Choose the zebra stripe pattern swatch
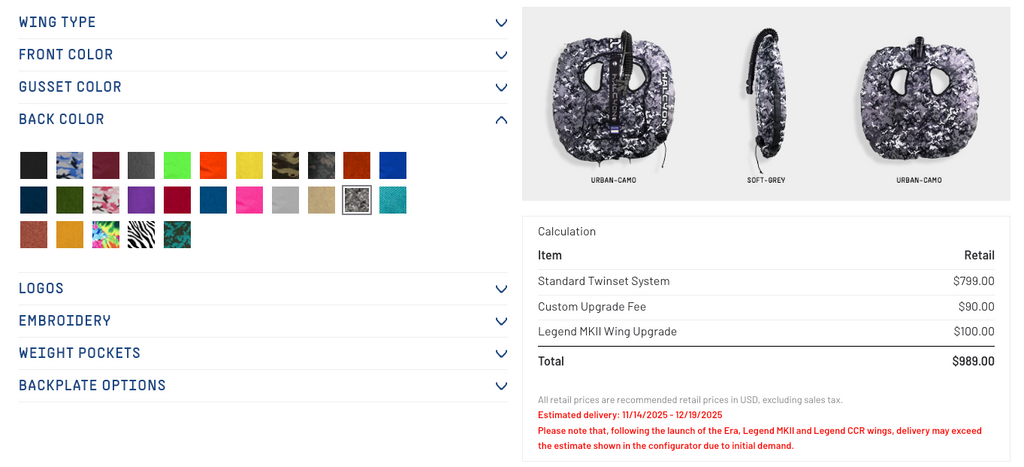 pos(141,235)
